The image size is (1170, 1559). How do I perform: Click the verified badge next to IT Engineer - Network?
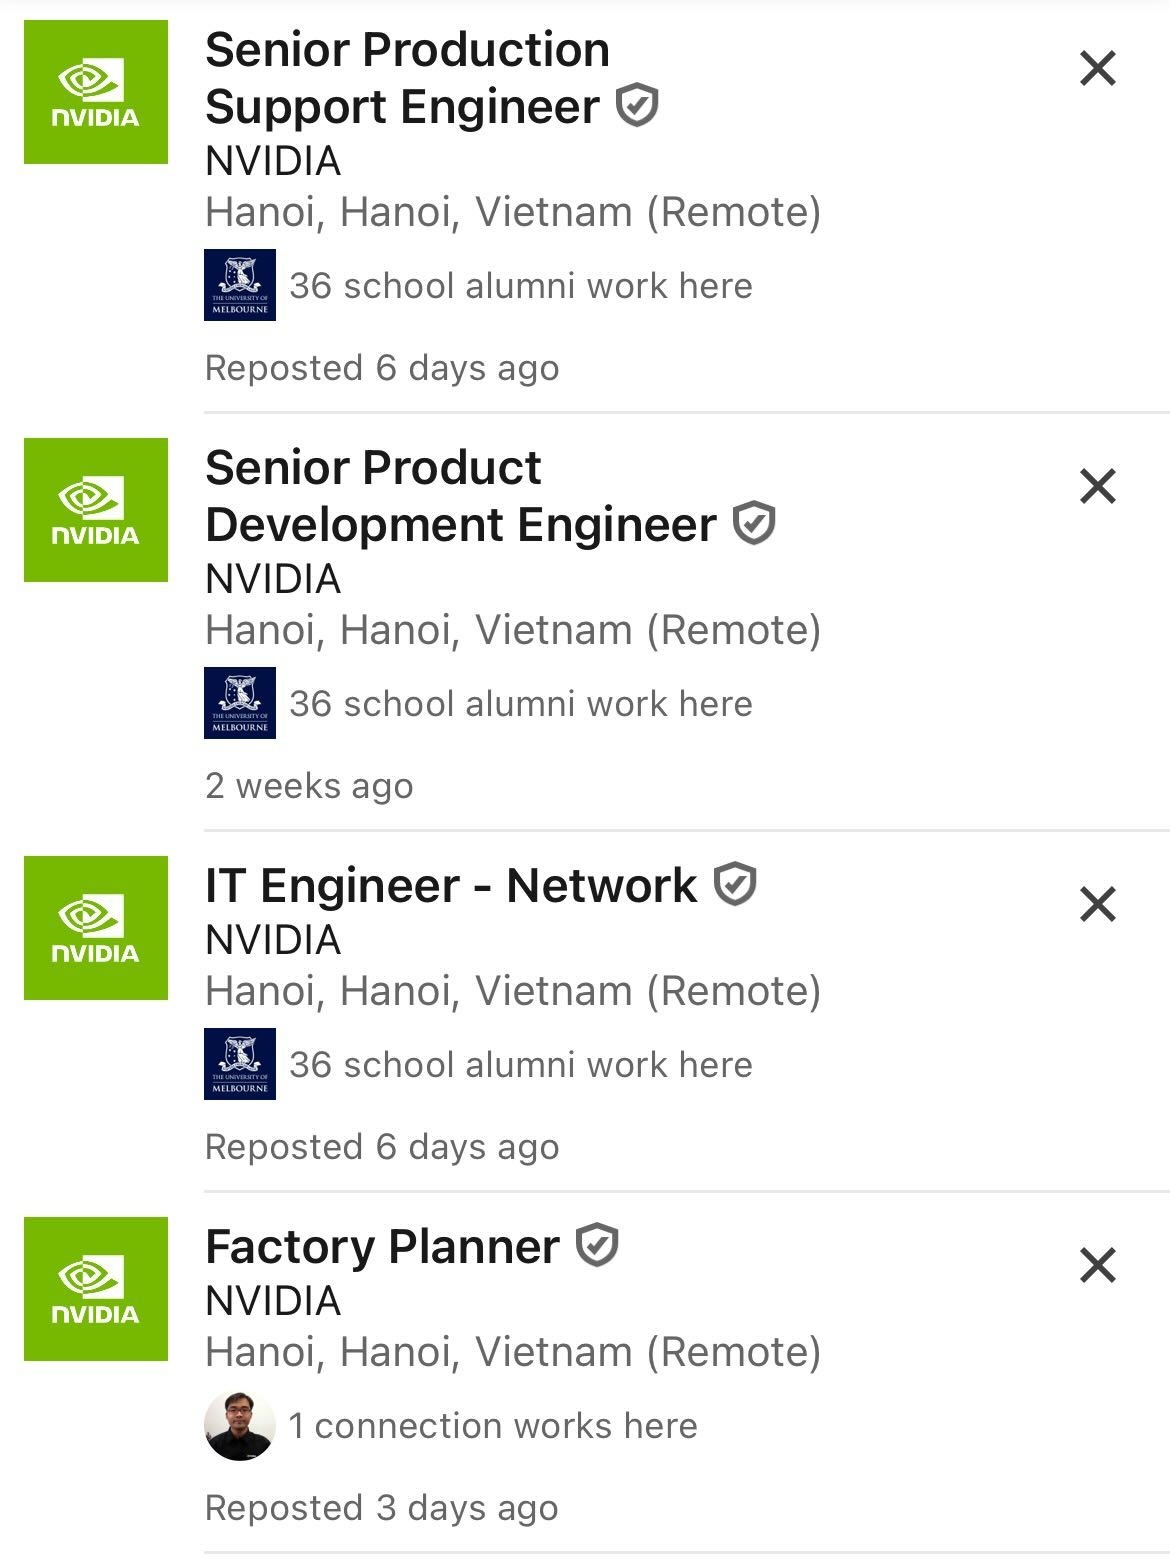(x=735, y=884)
